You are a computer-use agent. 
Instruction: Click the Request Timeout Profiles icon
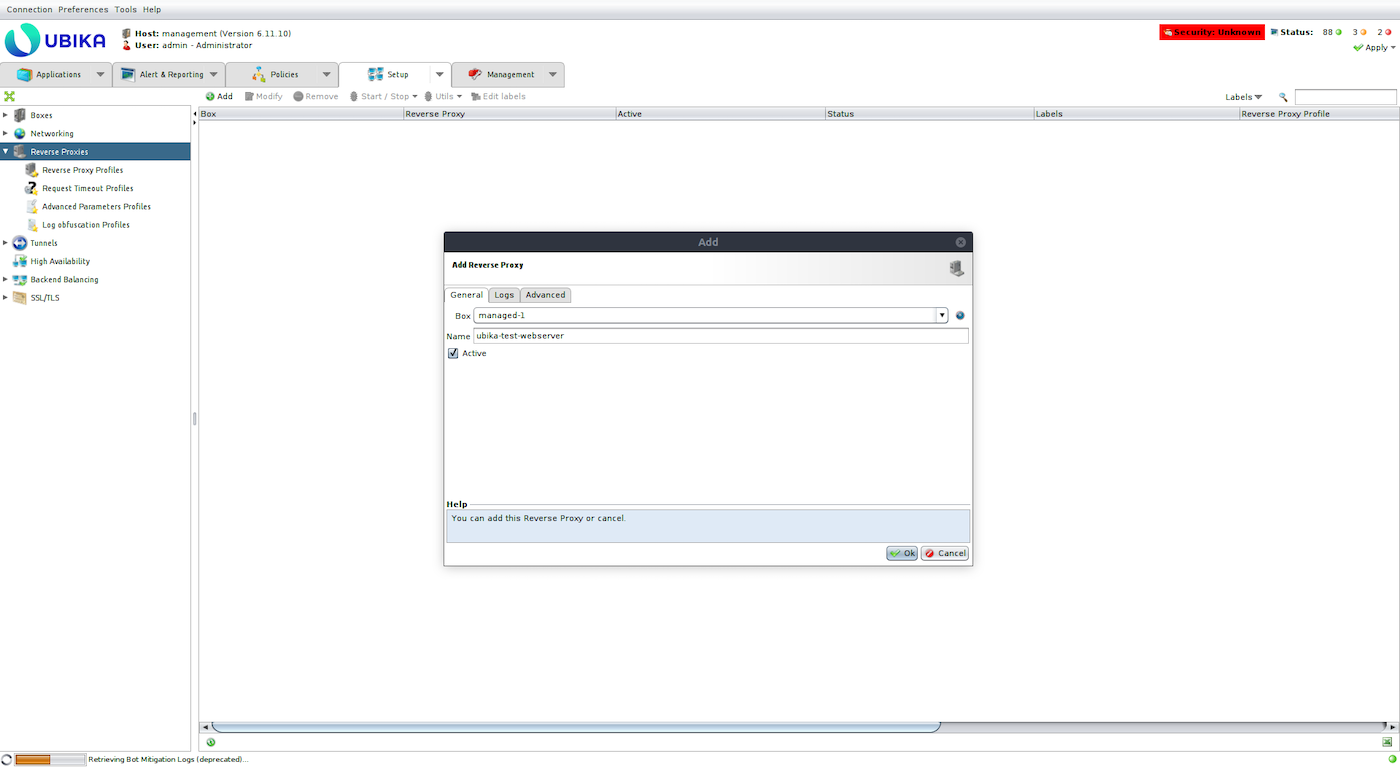point(31,188)
